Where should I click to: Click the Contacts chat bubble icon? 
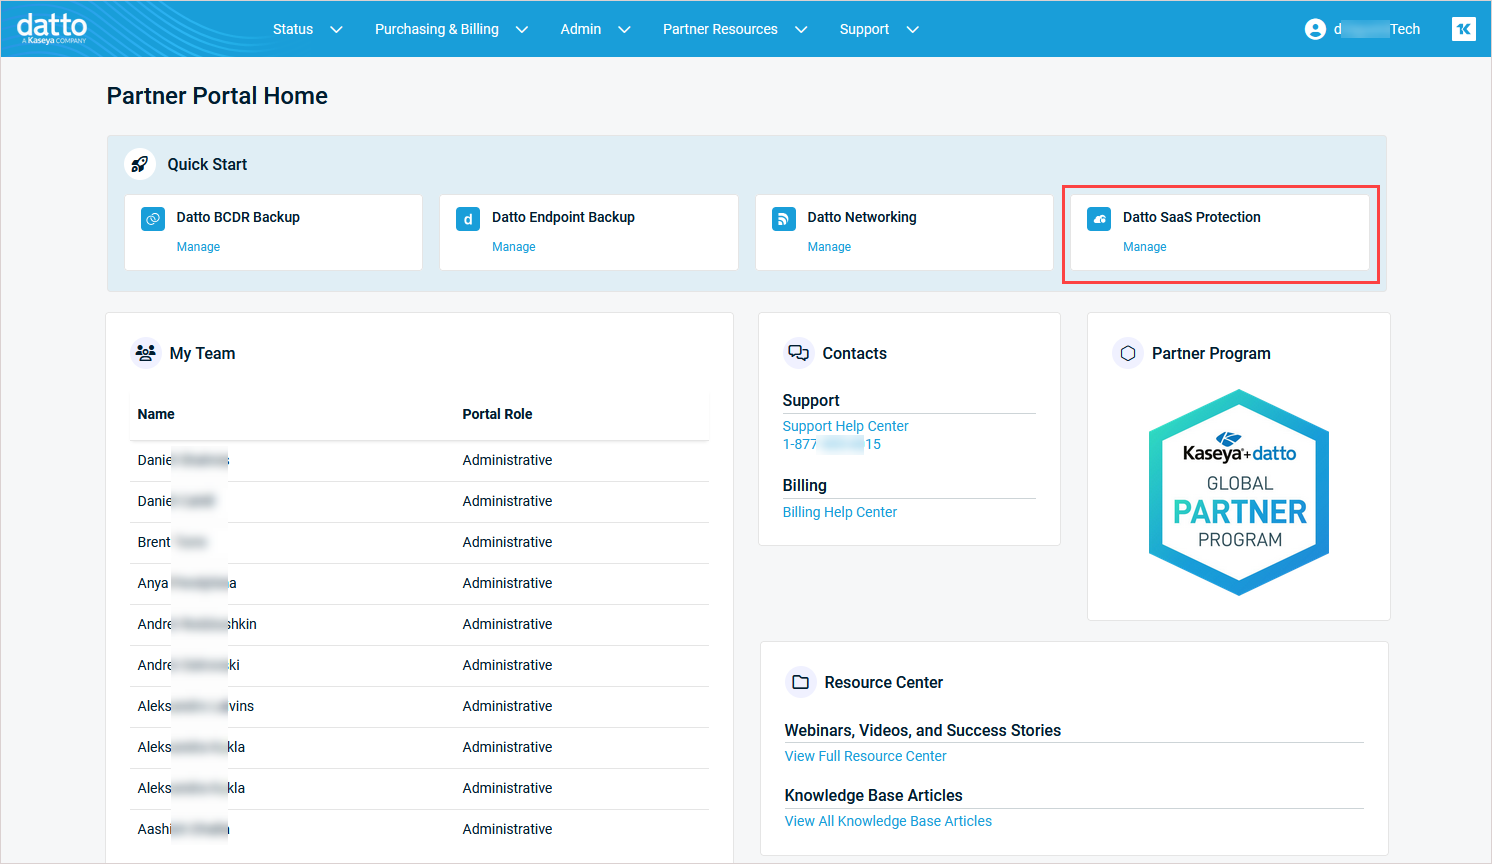(798, 353)
